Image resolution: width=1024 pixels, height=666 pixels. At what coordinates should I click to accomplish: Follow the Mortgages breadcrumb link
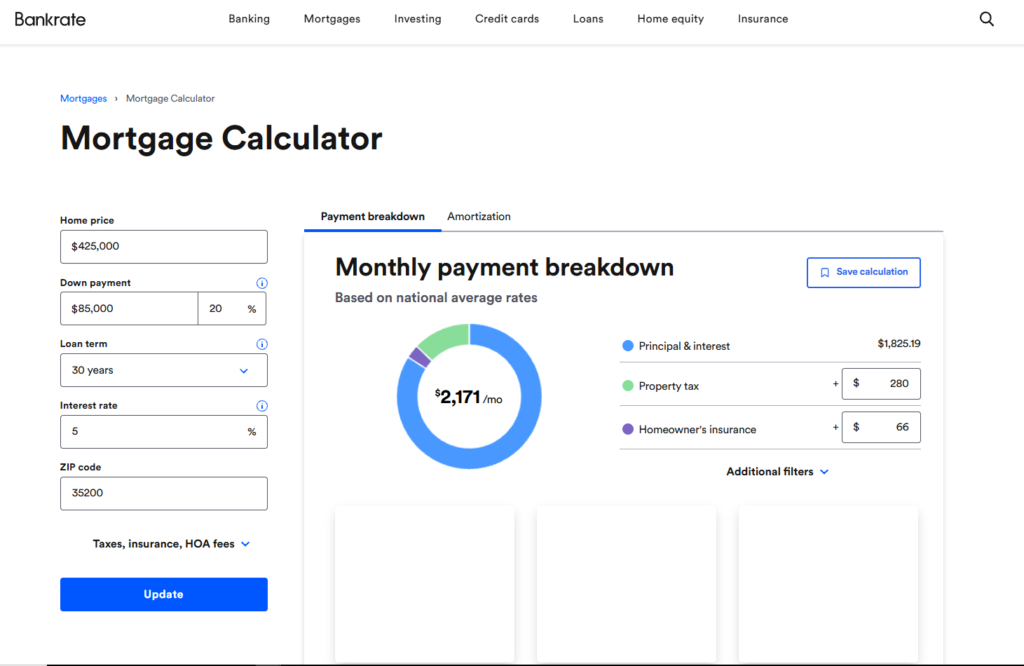click(83, 98)
